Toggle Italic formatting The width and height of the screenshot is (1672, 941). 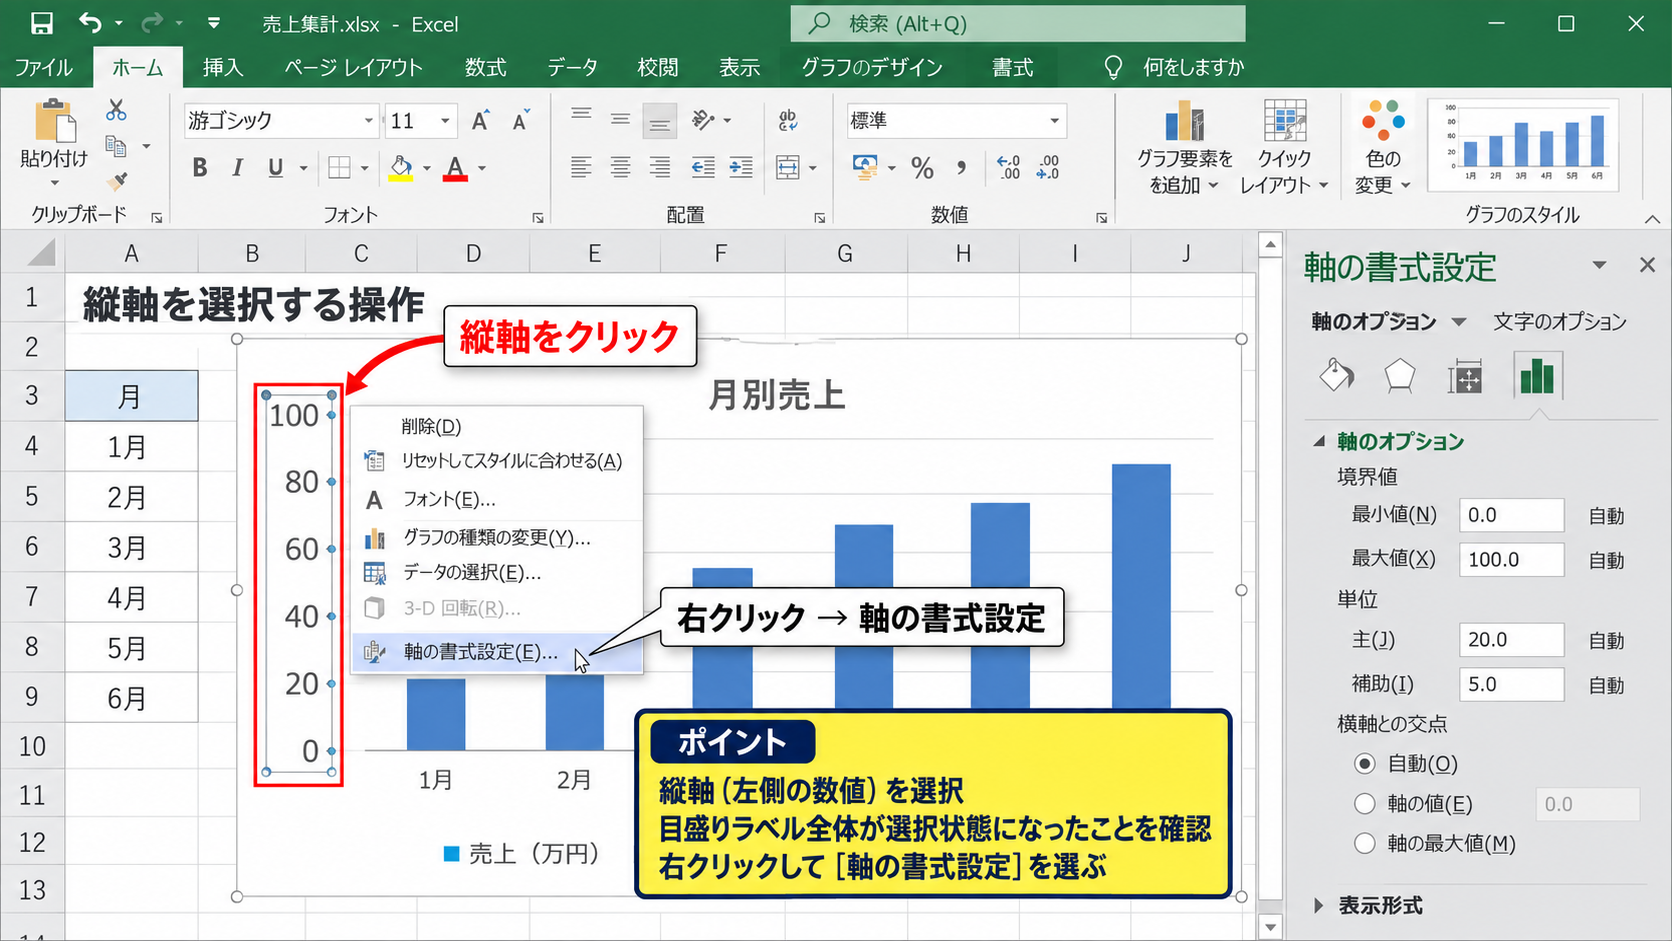pyautogui.click(x=238, y=168)
